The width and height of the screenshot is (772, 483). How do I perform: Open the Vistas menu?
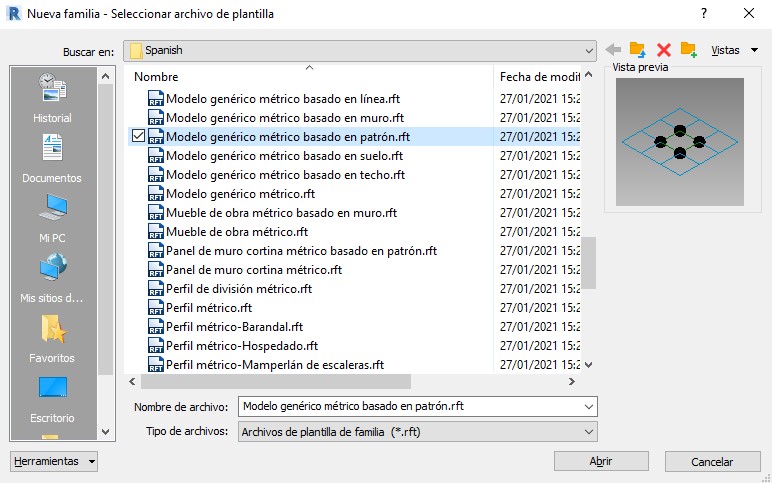tap(734, 50)
